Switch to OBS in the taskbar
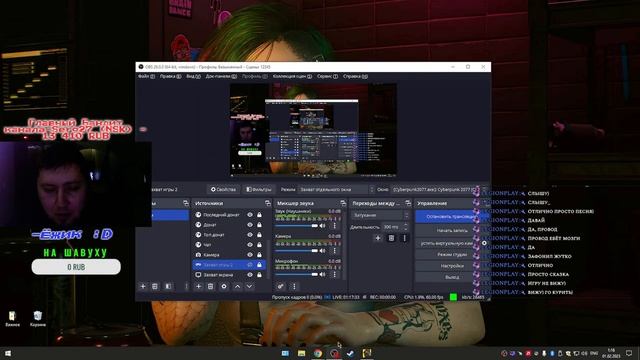The image size is (640, 360). click(x=334, y=353)
